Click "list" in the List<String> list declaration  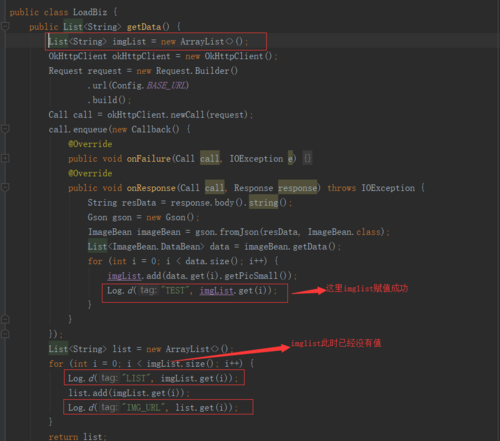click(x=122, y=349)
